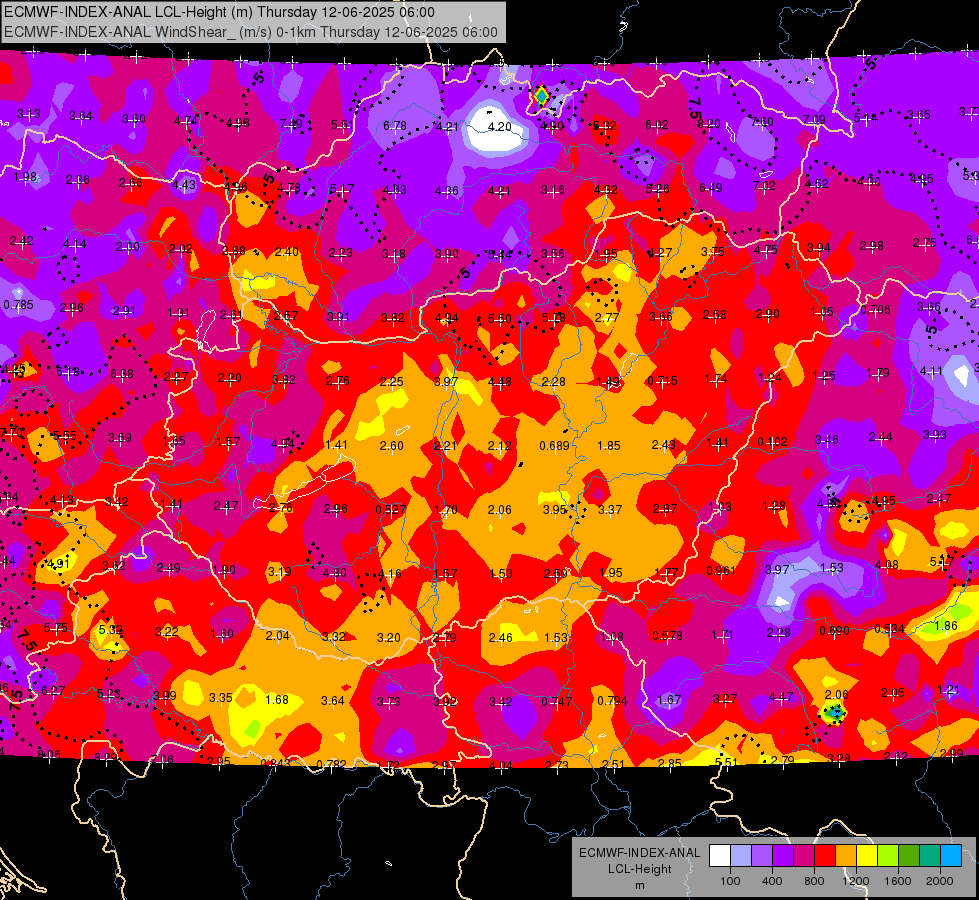Click the legend tick label 100
The image size is (979, 900).
[x=731, y=881]
